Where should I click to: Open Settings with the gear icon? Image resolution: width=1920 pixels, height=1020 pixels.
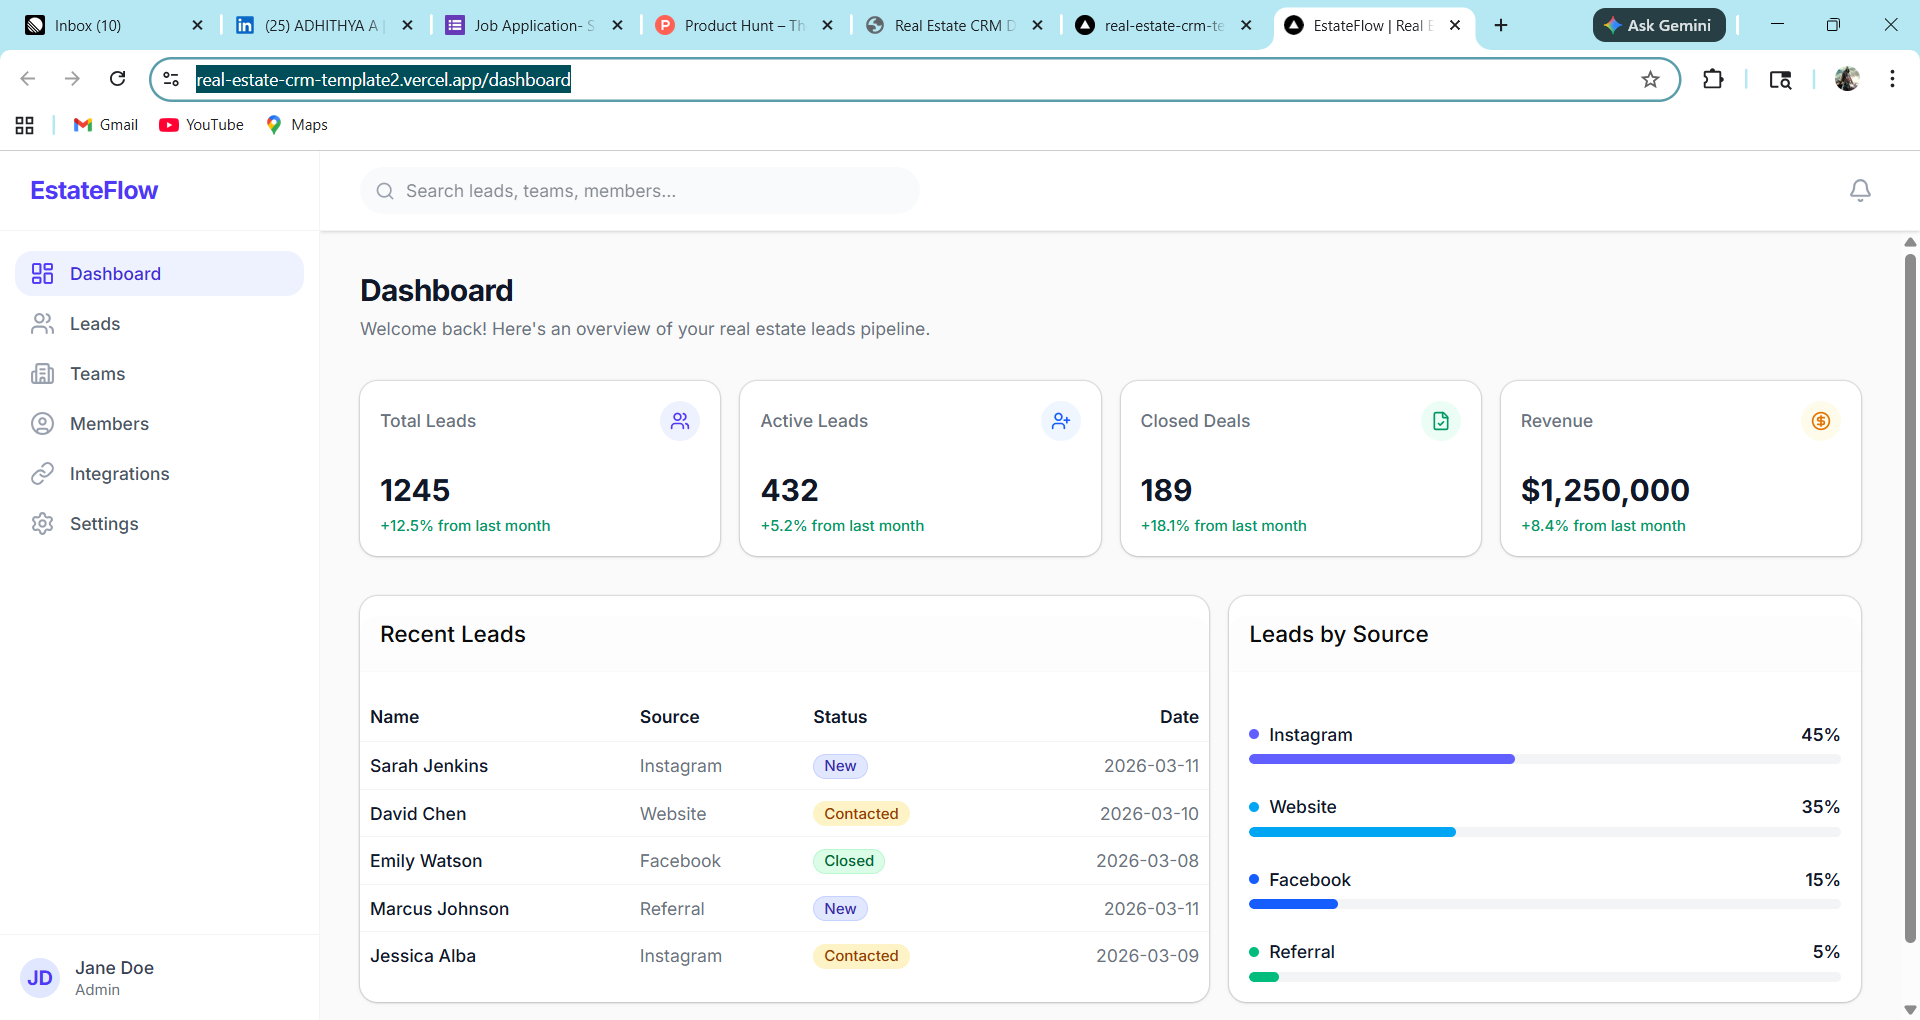tap(42, 523)
